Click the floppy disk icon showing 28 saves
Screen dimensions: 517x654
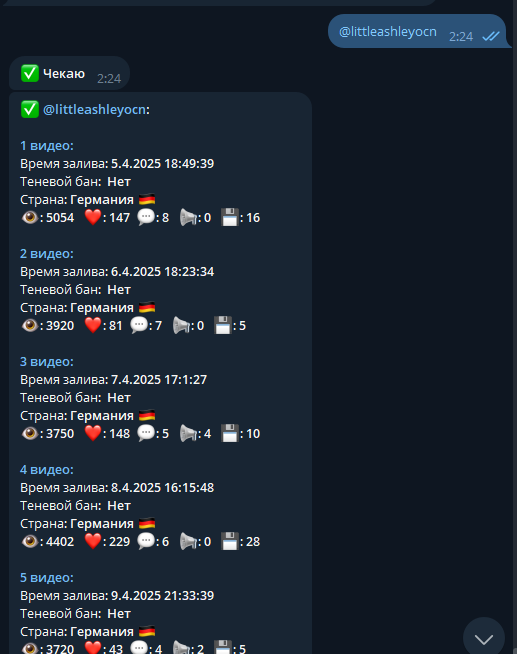click(230, 541)
